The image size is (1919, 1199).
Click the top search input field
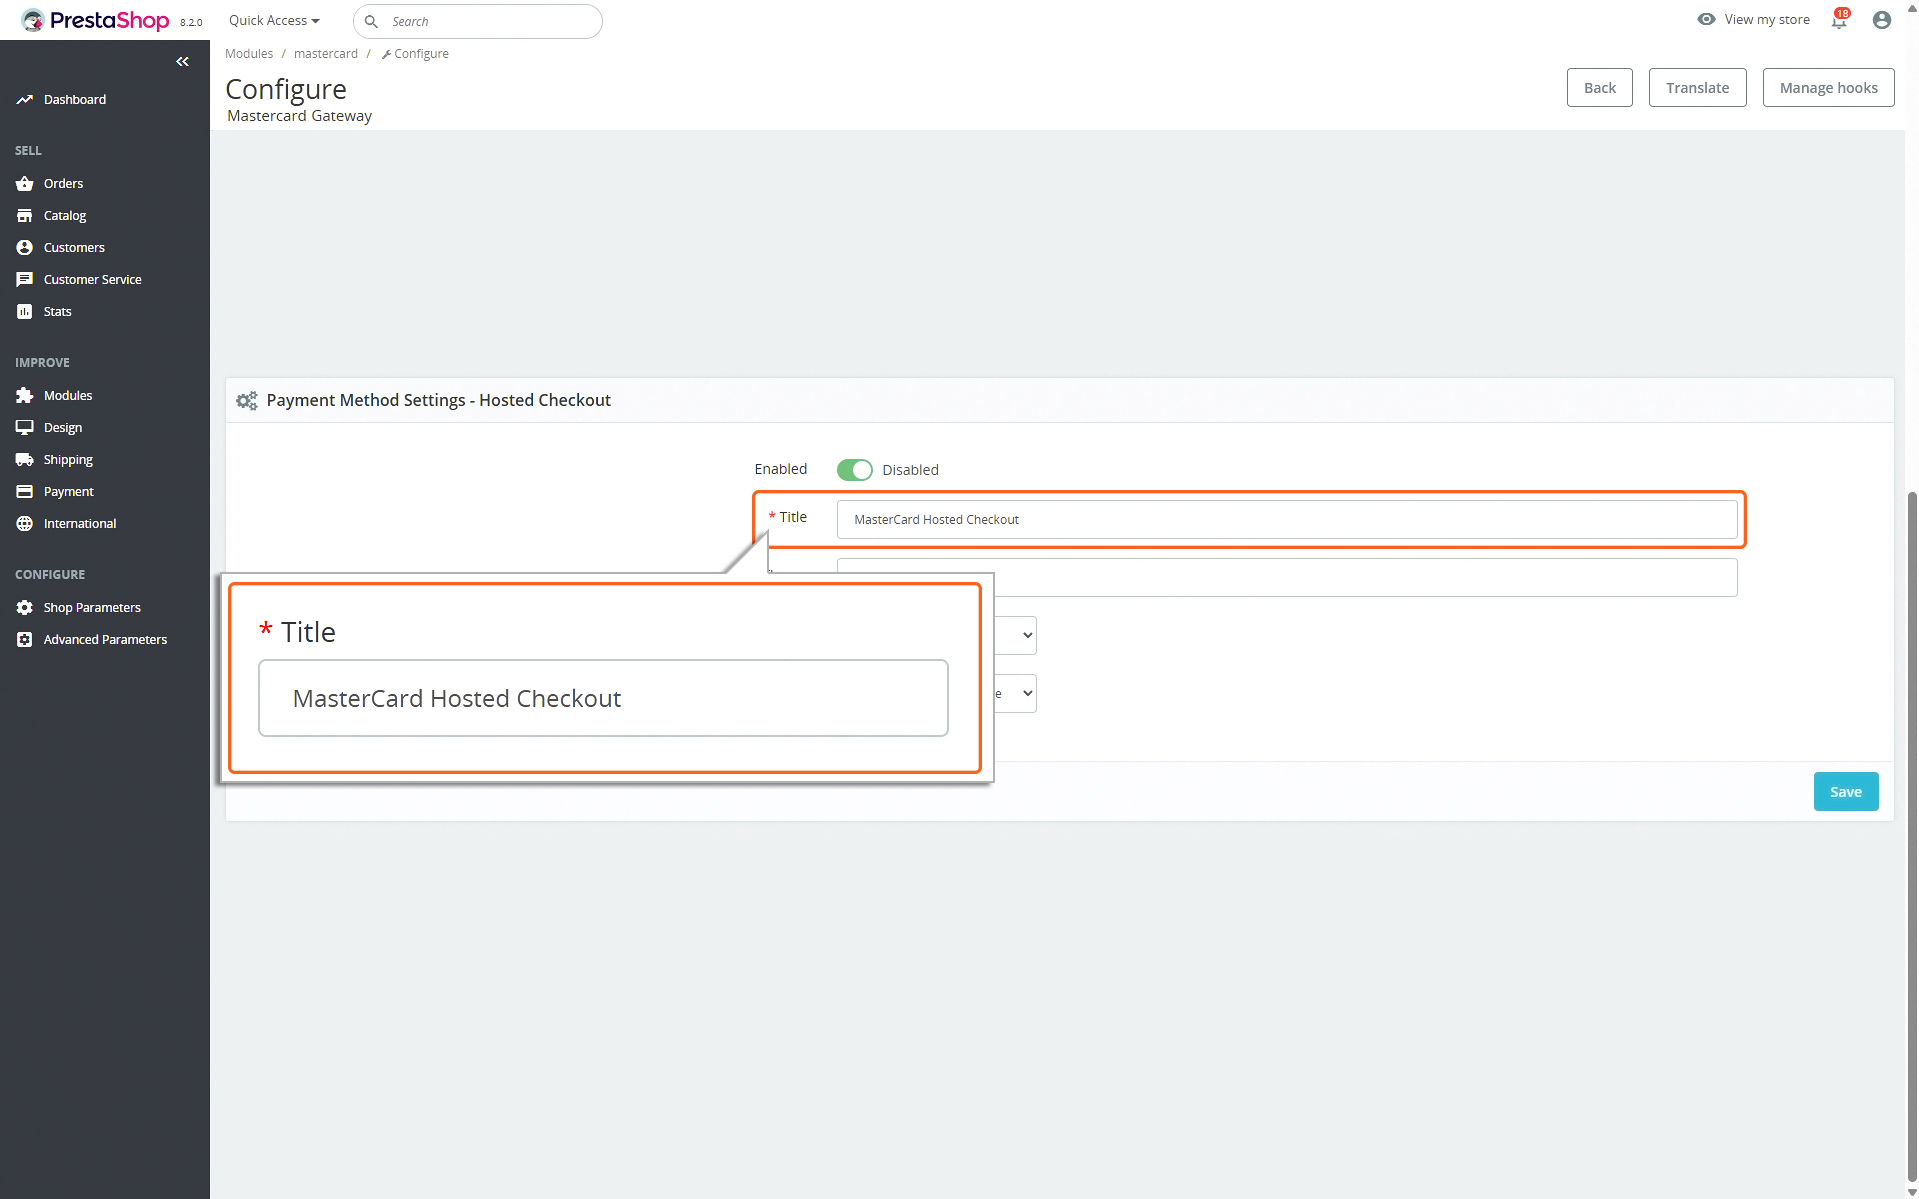coord(478,21)
